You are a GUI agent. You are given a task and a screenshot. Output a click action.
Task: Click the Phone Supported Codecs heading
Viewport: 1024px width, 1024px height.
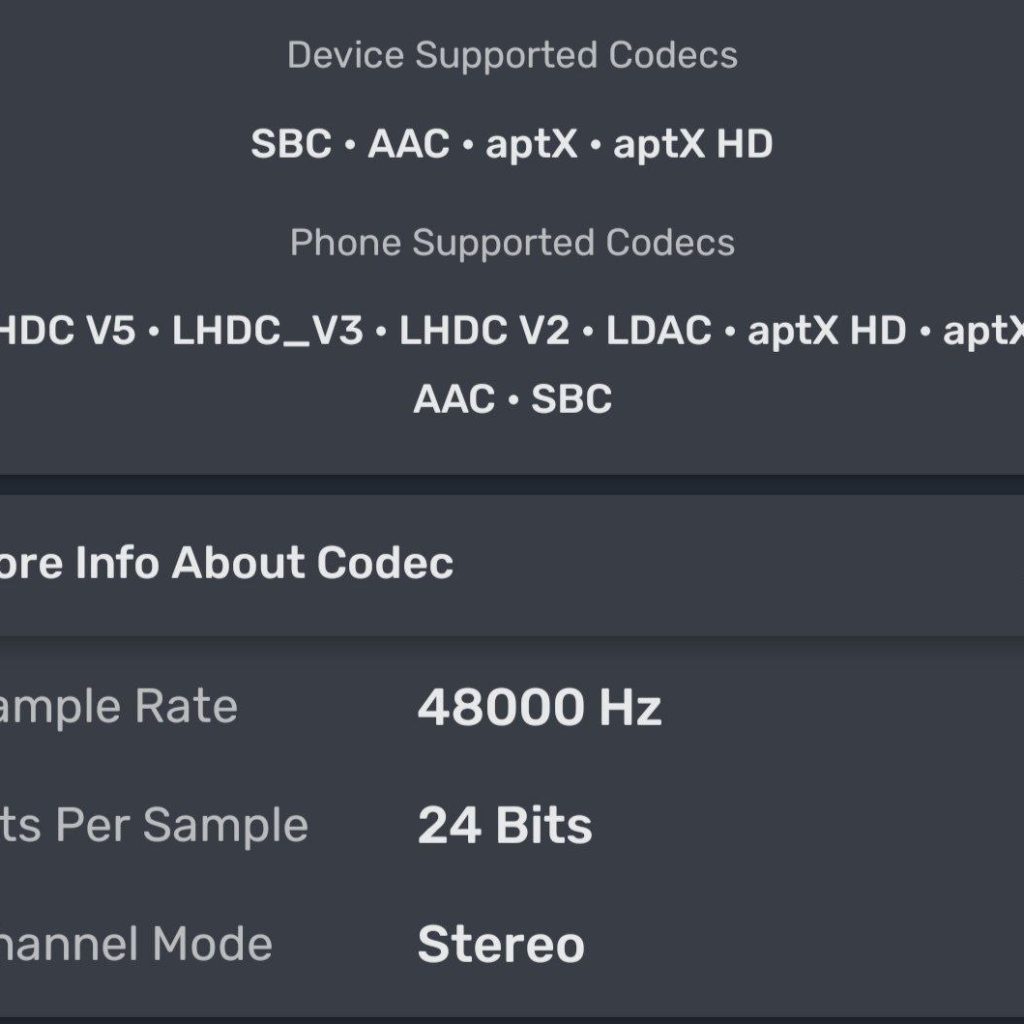click(512, 243)
